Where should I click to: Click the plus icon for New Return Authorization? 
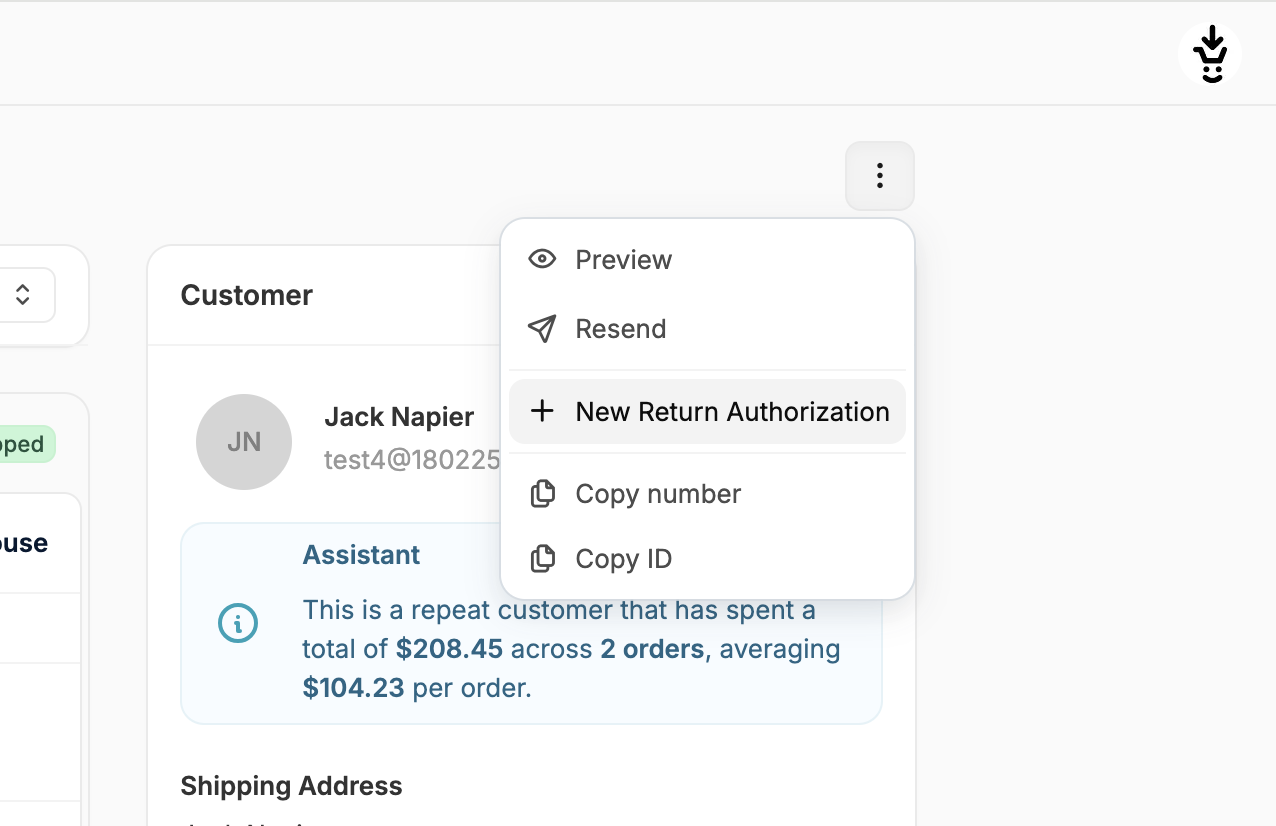[542, 411]
